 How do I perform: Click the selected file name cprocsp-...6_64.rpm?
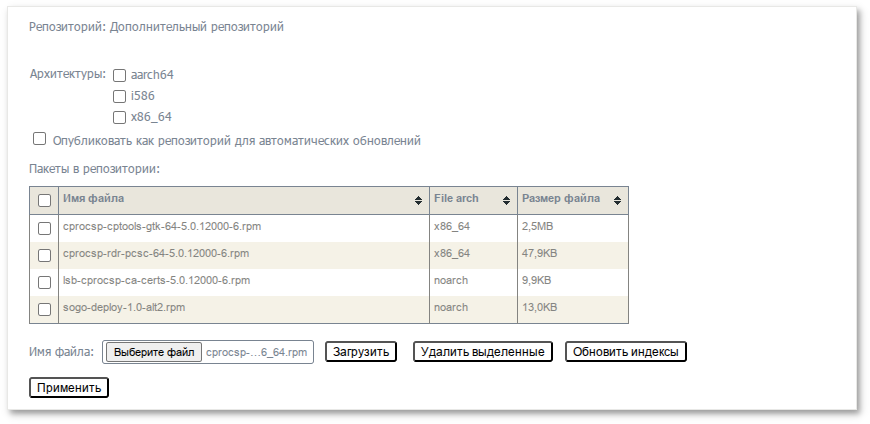(257, 352)
